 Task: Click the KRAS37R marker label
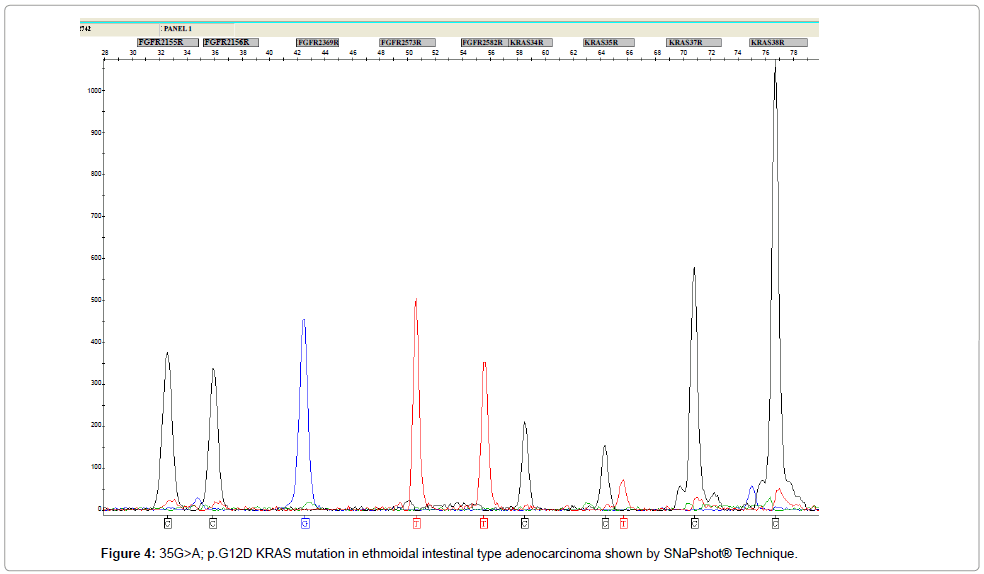pyautogui.click(x=693, y=43)
